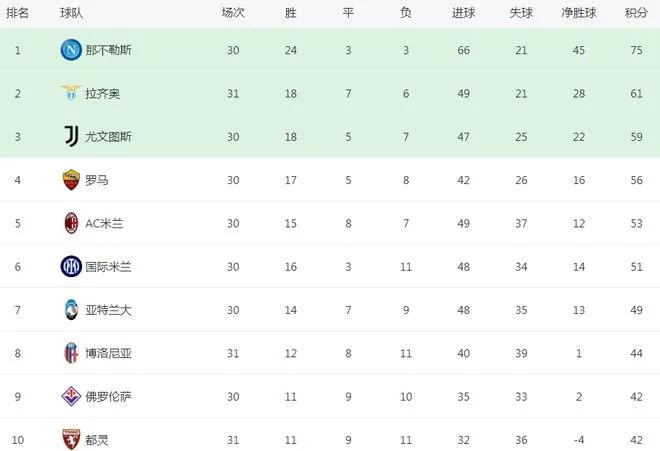The width and height of the screenshot is (660, 451).
Task: Click the Napoli club logo
Action: pos(70,50)
